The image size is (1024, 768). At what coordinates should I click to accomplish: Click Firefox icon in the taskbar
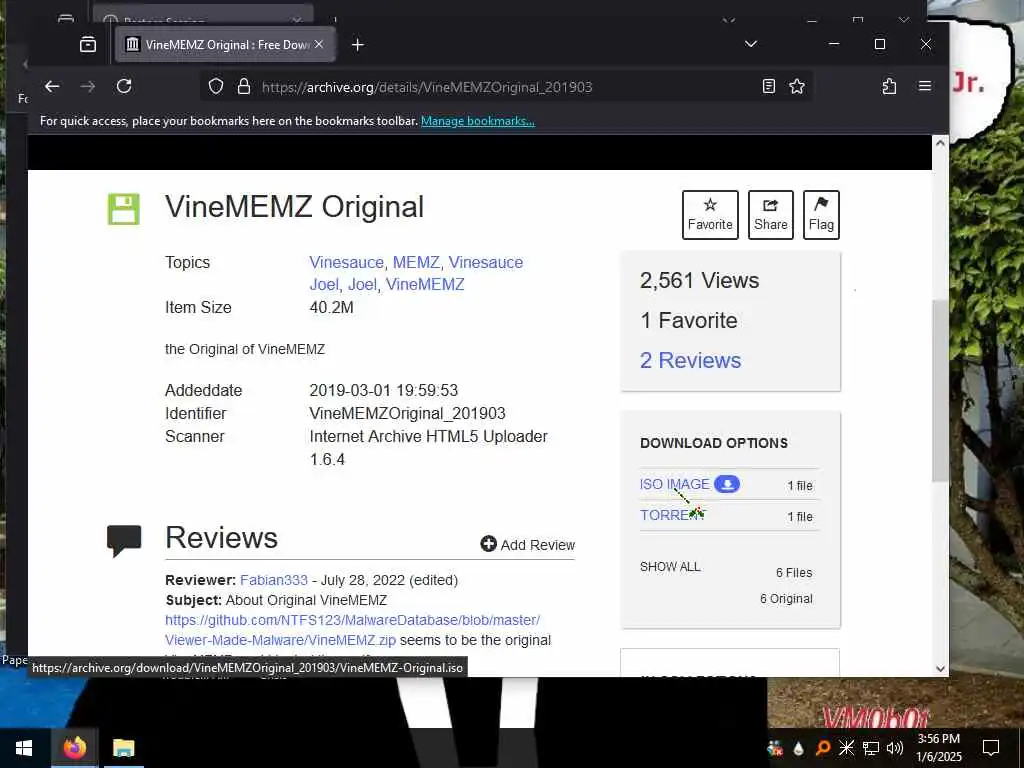74,748
